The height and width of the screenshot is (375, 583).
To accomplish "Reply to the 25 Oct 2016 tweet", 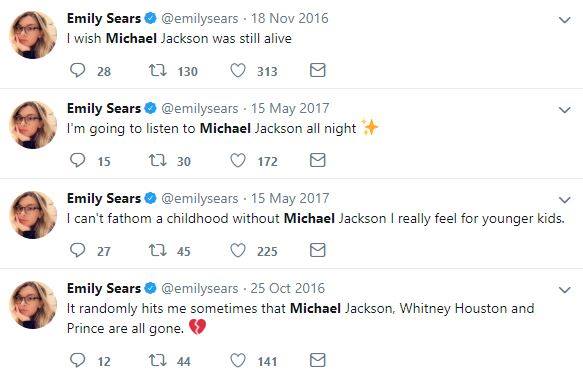I will tap(77, 360).
